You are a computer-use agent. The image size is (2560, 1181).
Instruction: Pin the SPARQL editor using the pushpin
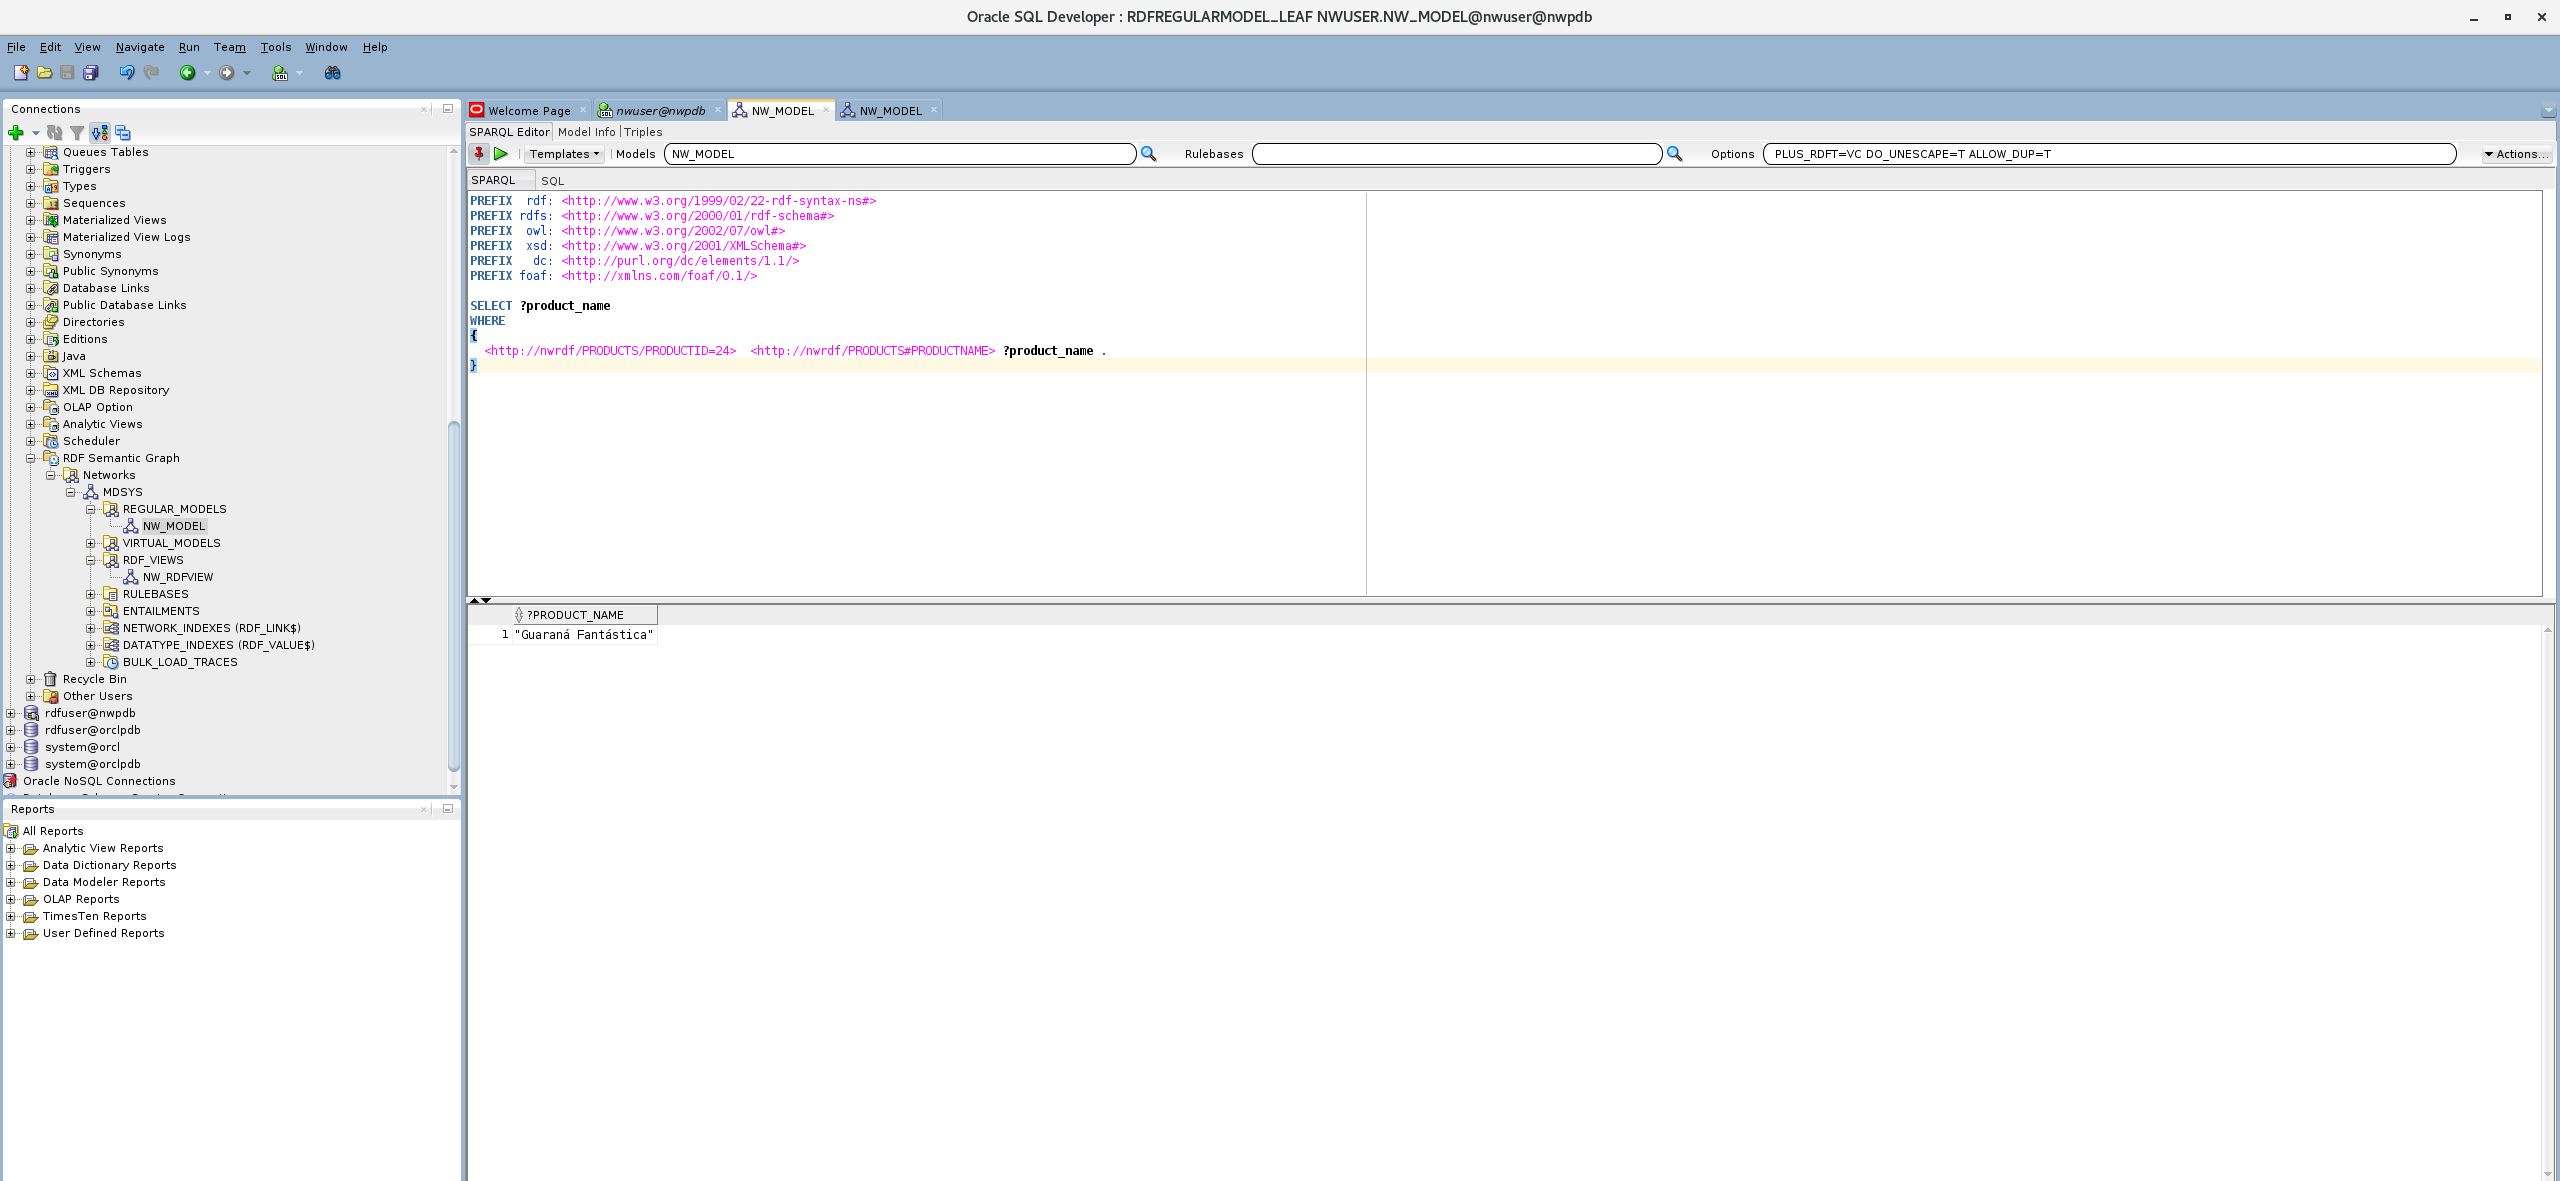pyautogui.click(x=480, y=154)
